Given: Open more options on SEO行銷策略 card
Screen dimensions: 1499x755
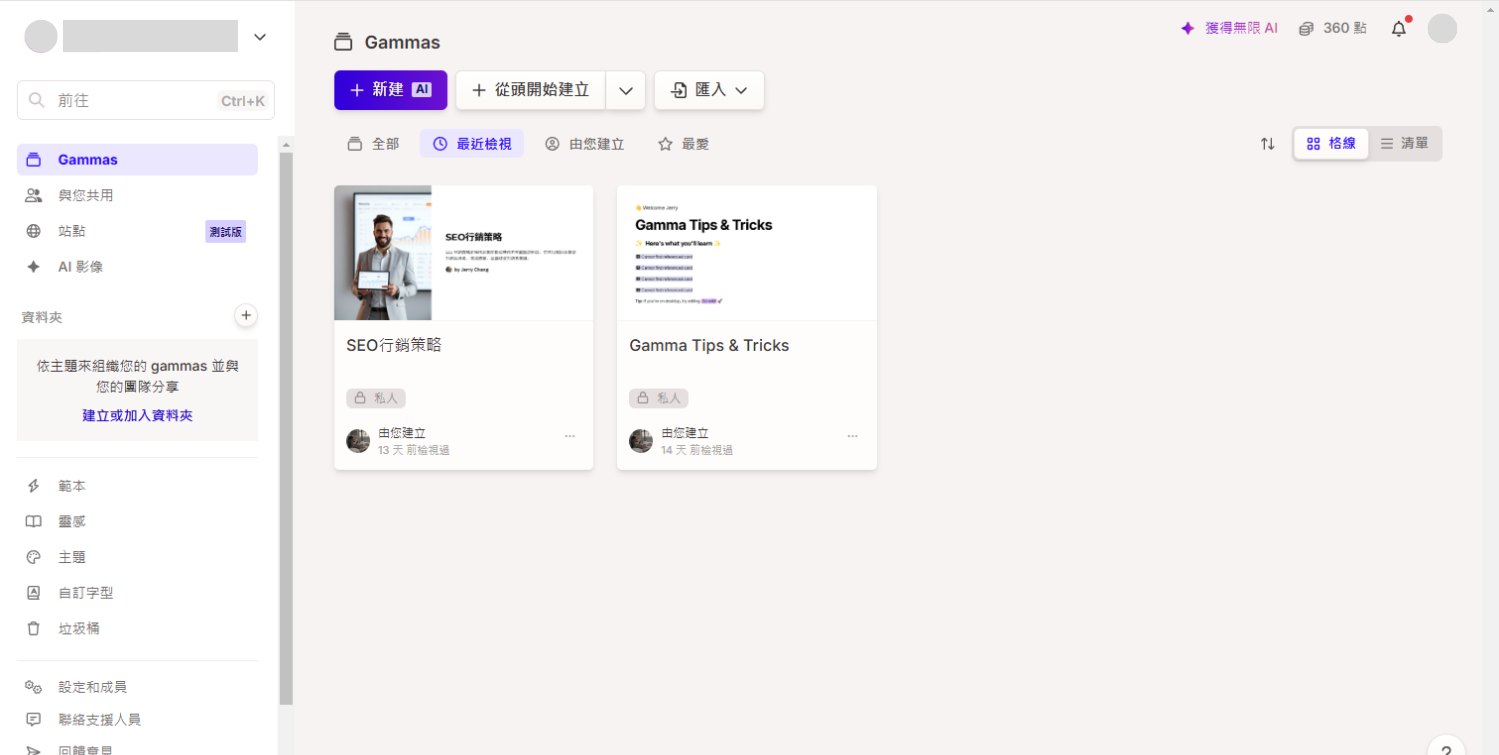Looking at the screenshot, I should [570, 436].
